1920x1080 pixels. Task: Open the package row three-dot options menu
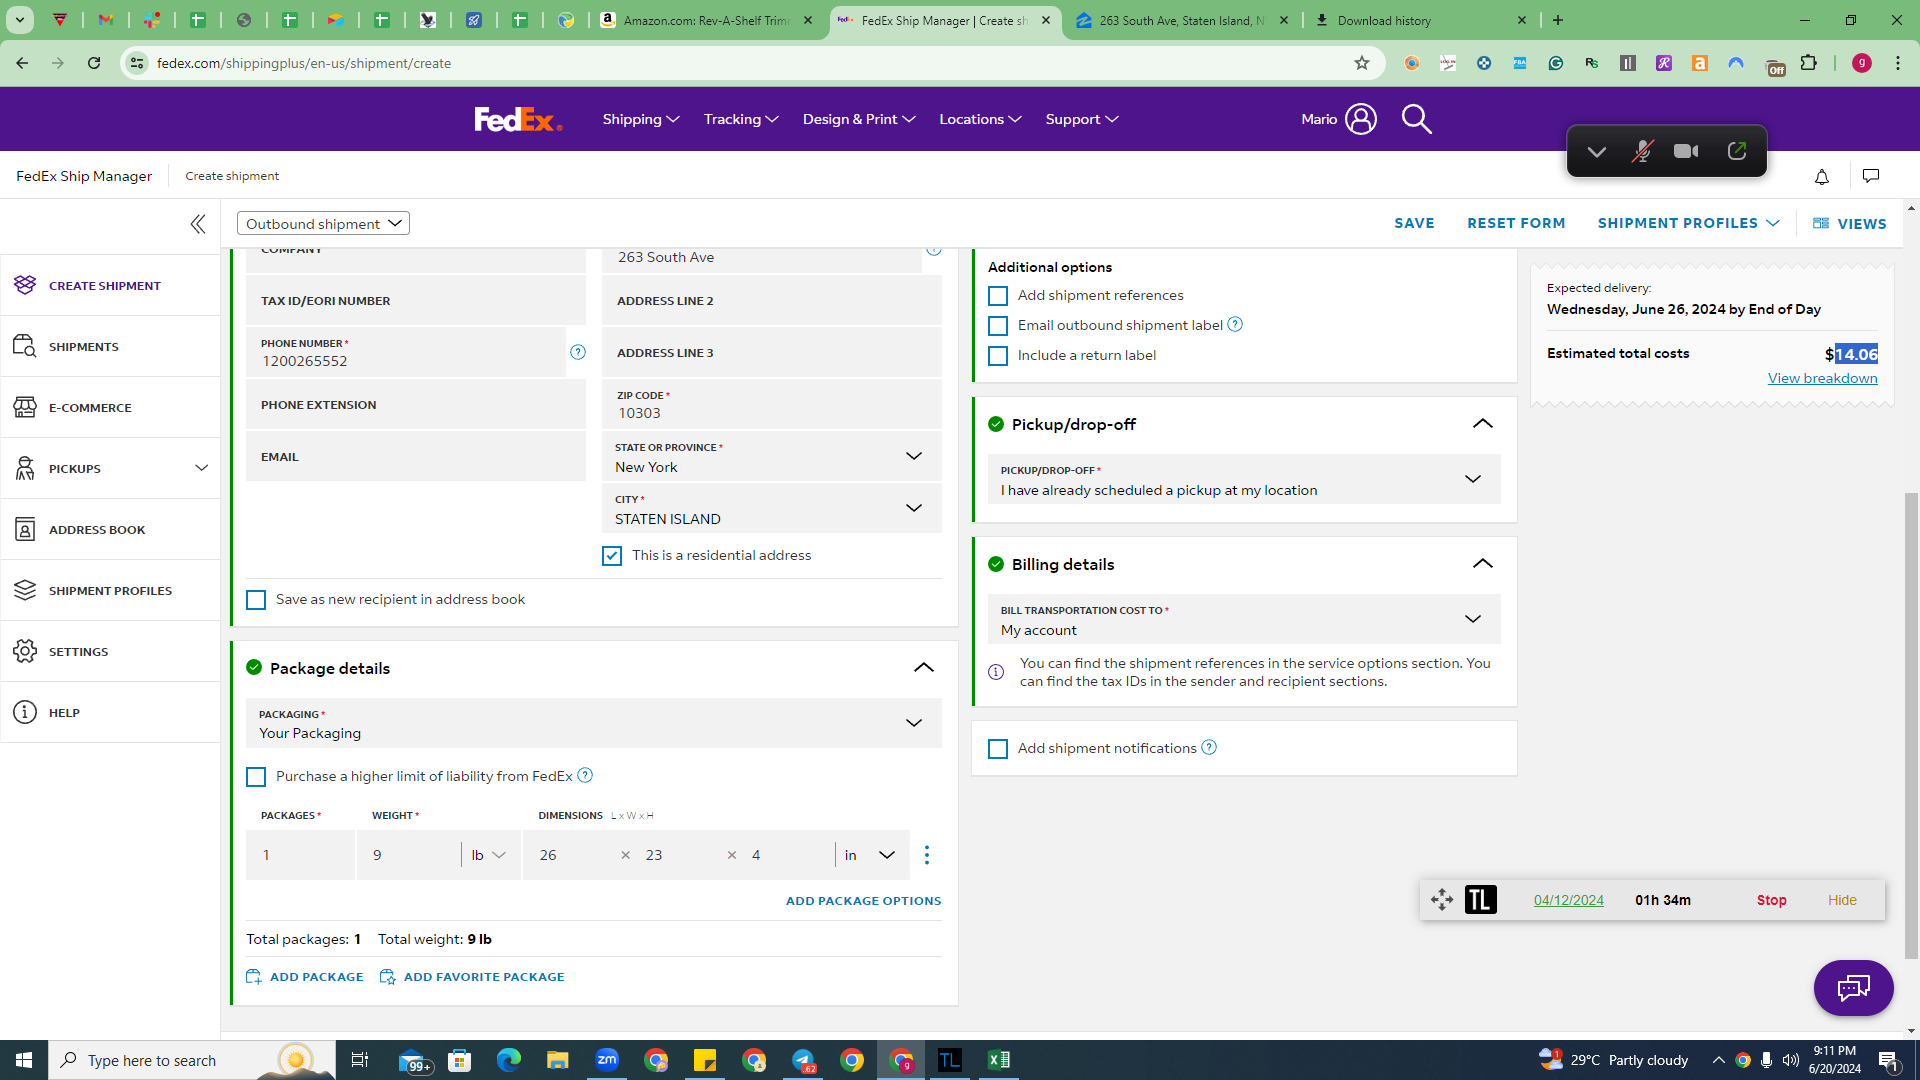927,855
